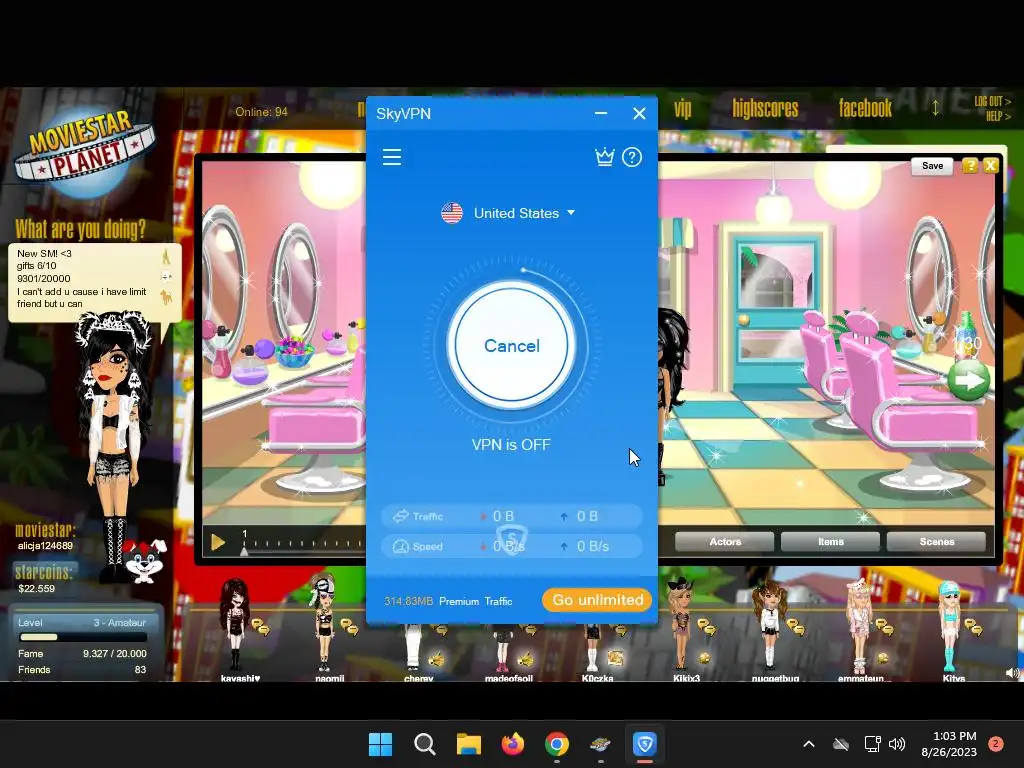Click the MovieStarPlanet logo
Image resolution: width=1024 pixels, height=768 pixels.
85,153
